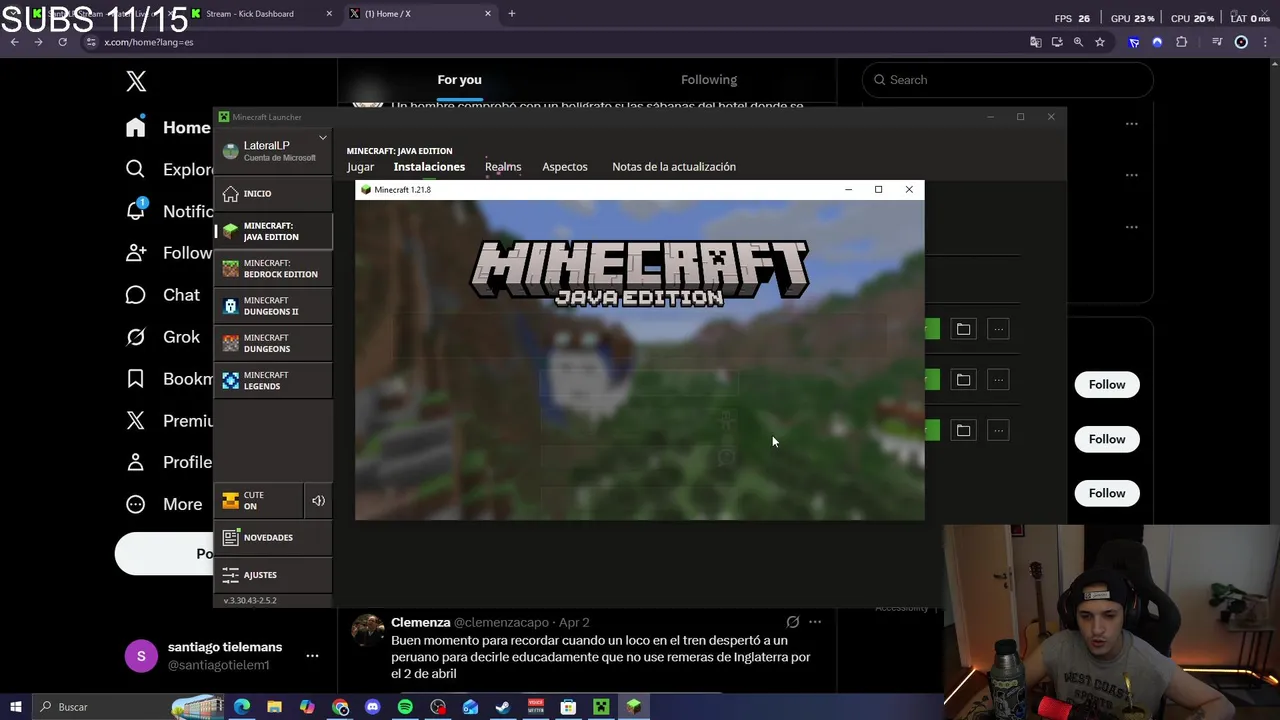1280x720 pixels.
Task: Open Novedades in the launcher sidebar
Action: tap(273, 537)
